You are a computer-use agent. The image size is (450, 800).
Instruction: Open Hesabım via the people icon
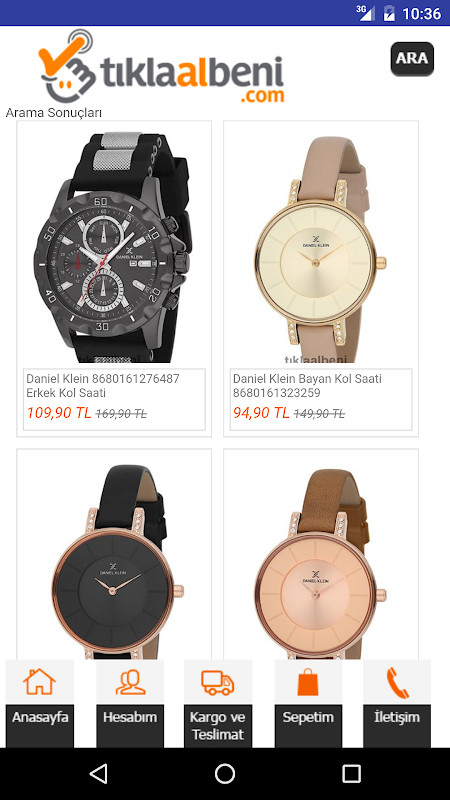pos(130,682)
